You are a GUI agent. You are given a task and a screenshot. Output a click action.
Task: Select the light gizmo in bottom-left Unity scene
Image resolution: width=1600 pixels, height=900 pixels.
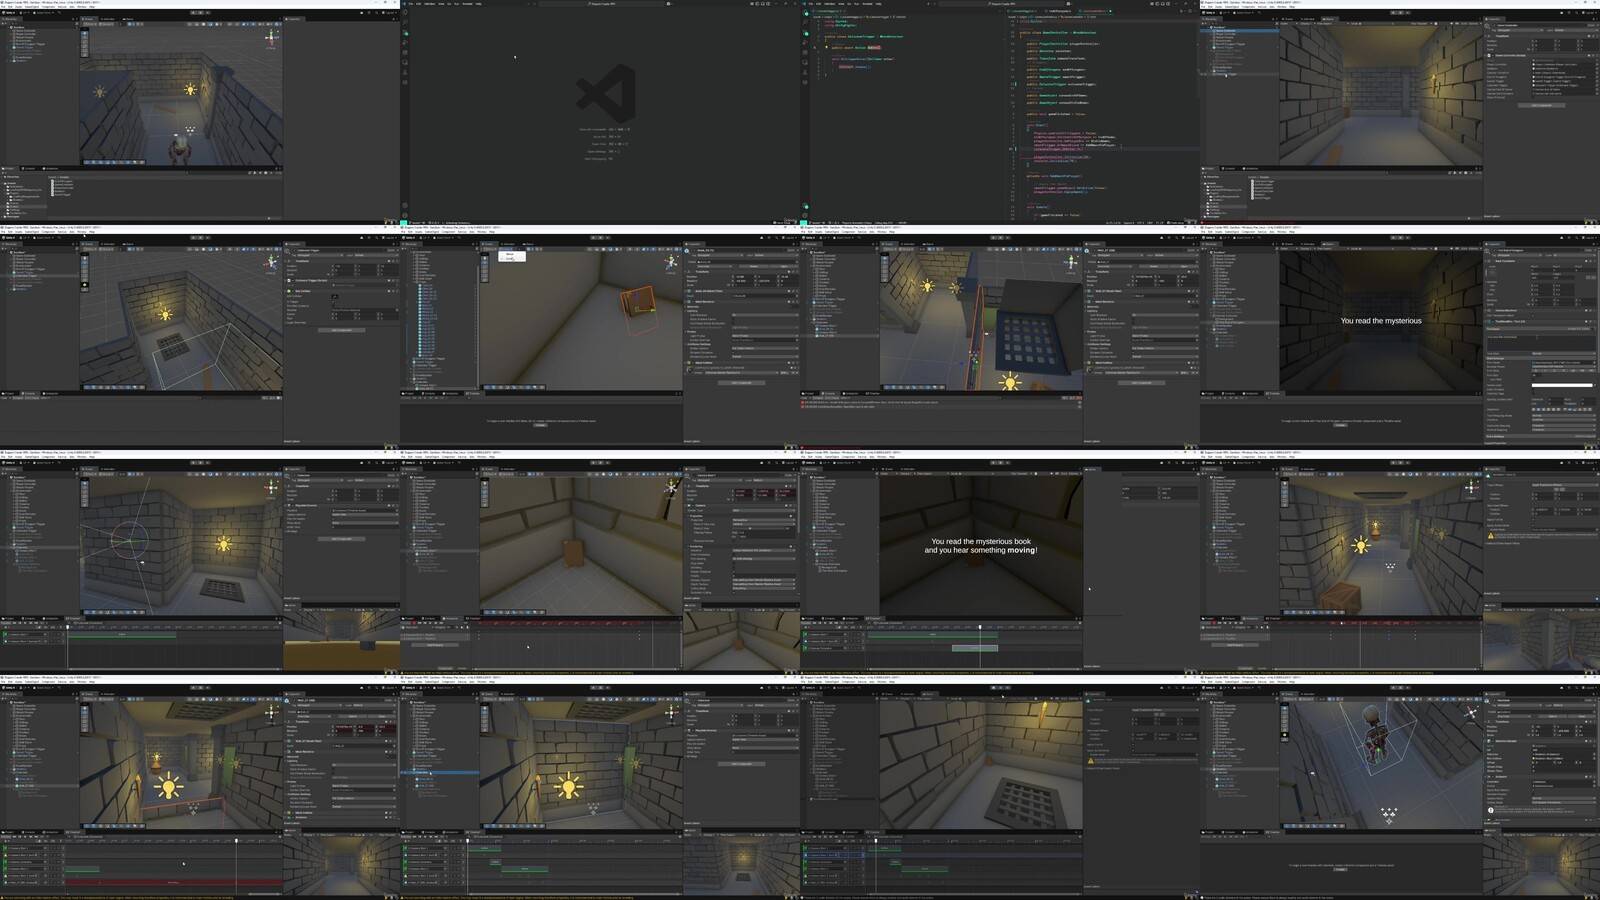click(x=169, y=787)
